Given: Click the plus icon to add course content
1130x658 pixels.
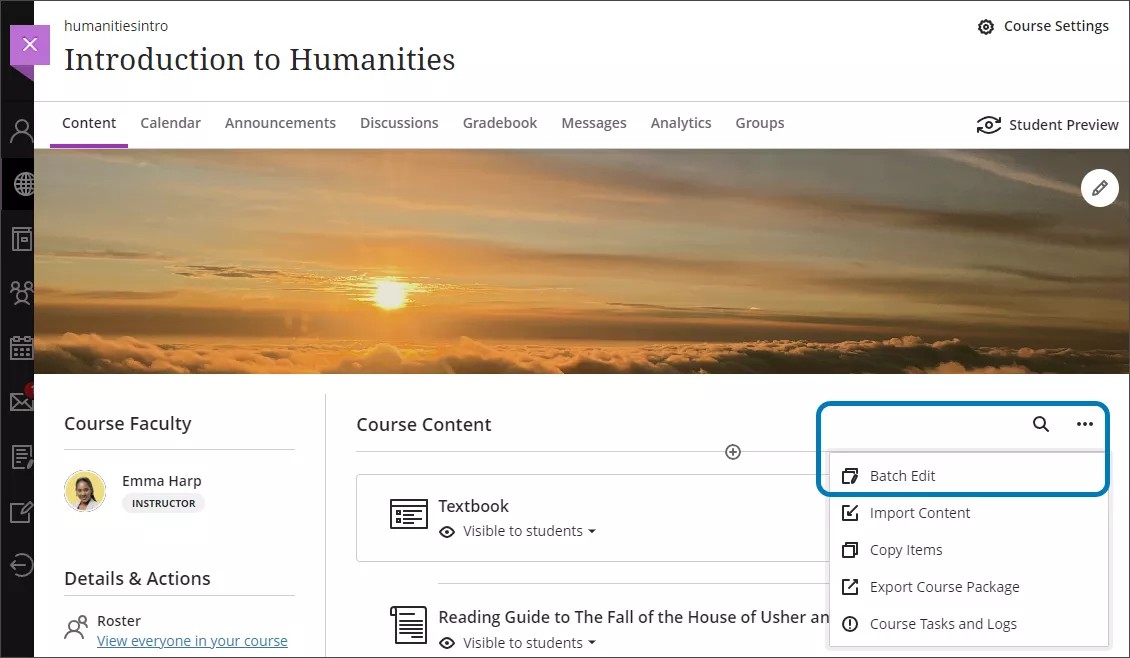Looking at the screenshot, I should pyautogui.click(x=733, y=452).
